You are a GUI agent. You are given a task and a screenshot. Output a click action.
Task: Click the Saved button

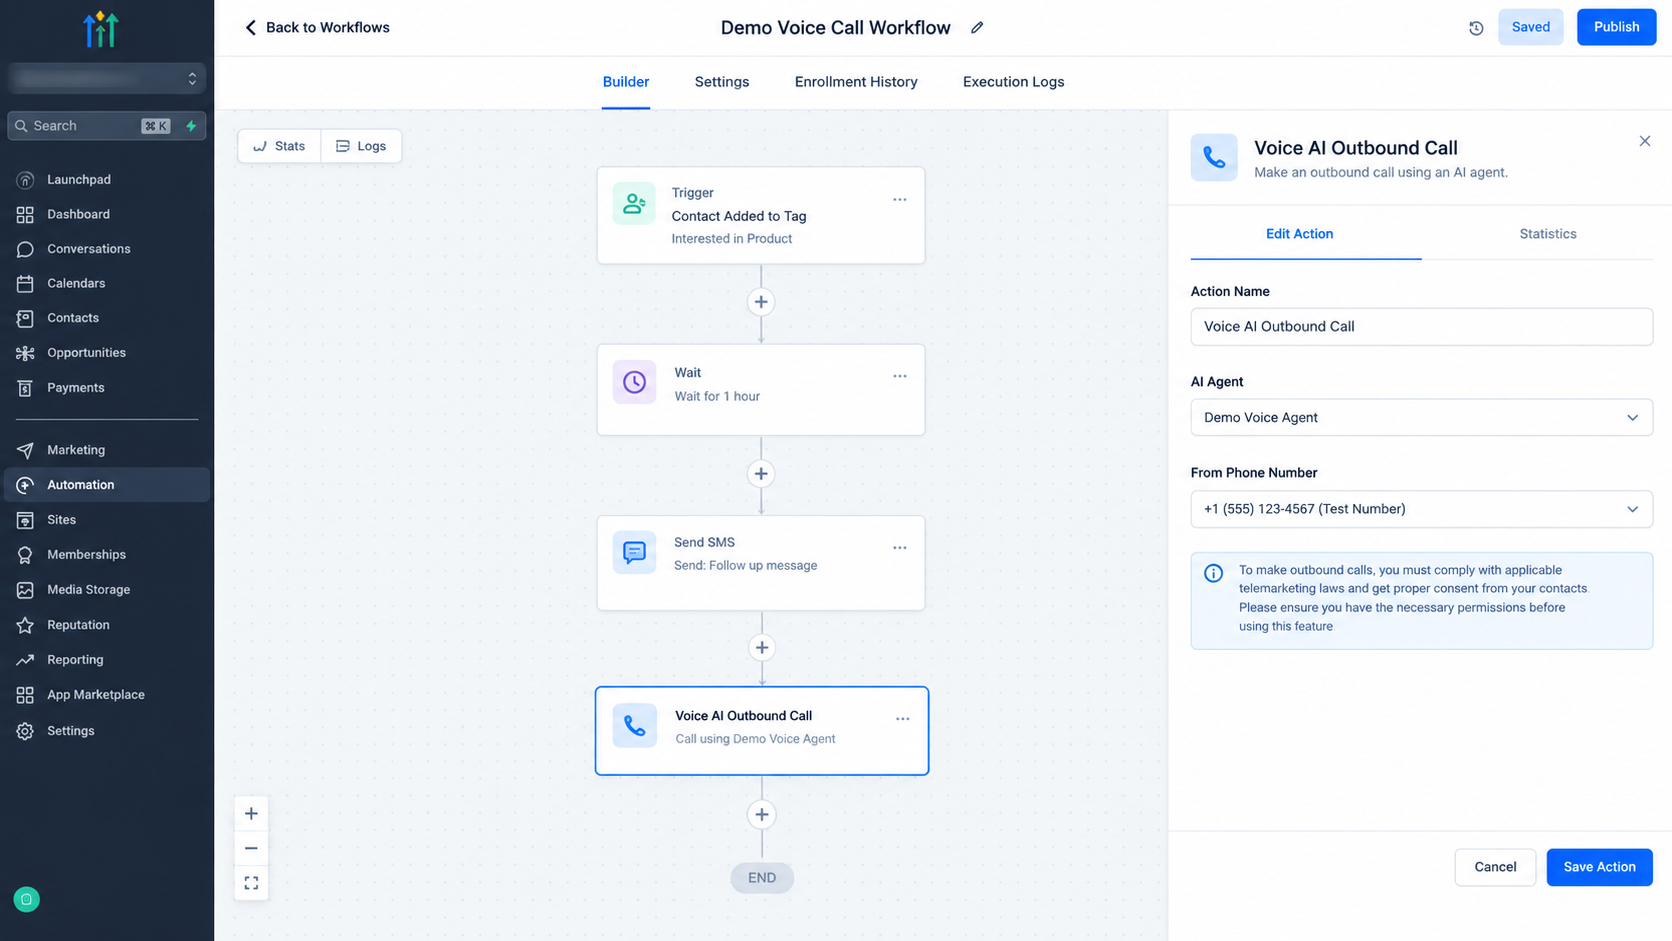[x=1530, y=27]
